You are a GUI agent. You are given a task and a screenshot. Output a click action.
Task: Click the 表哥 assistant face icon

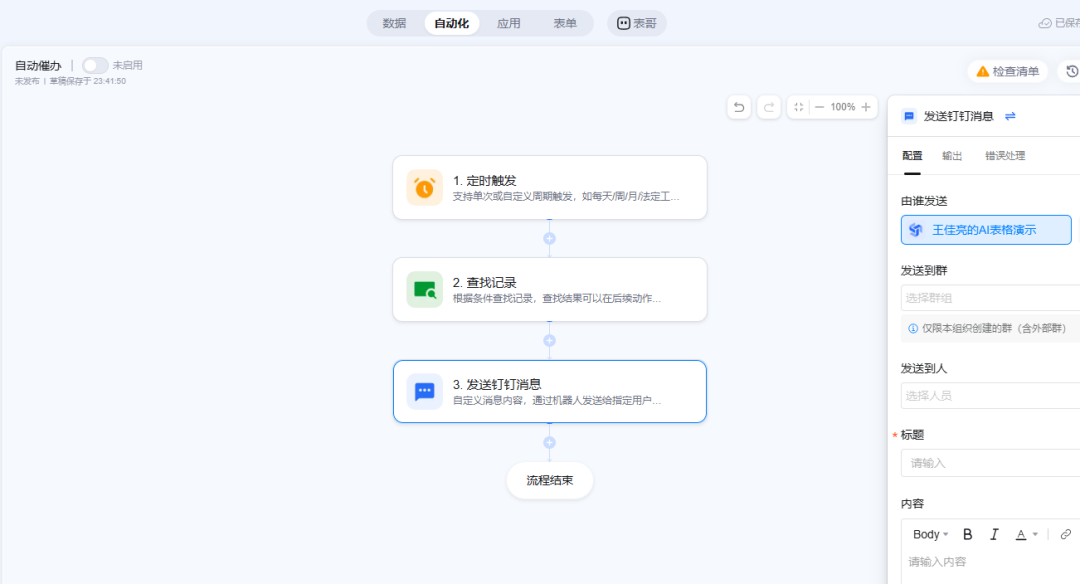[623, 23]
